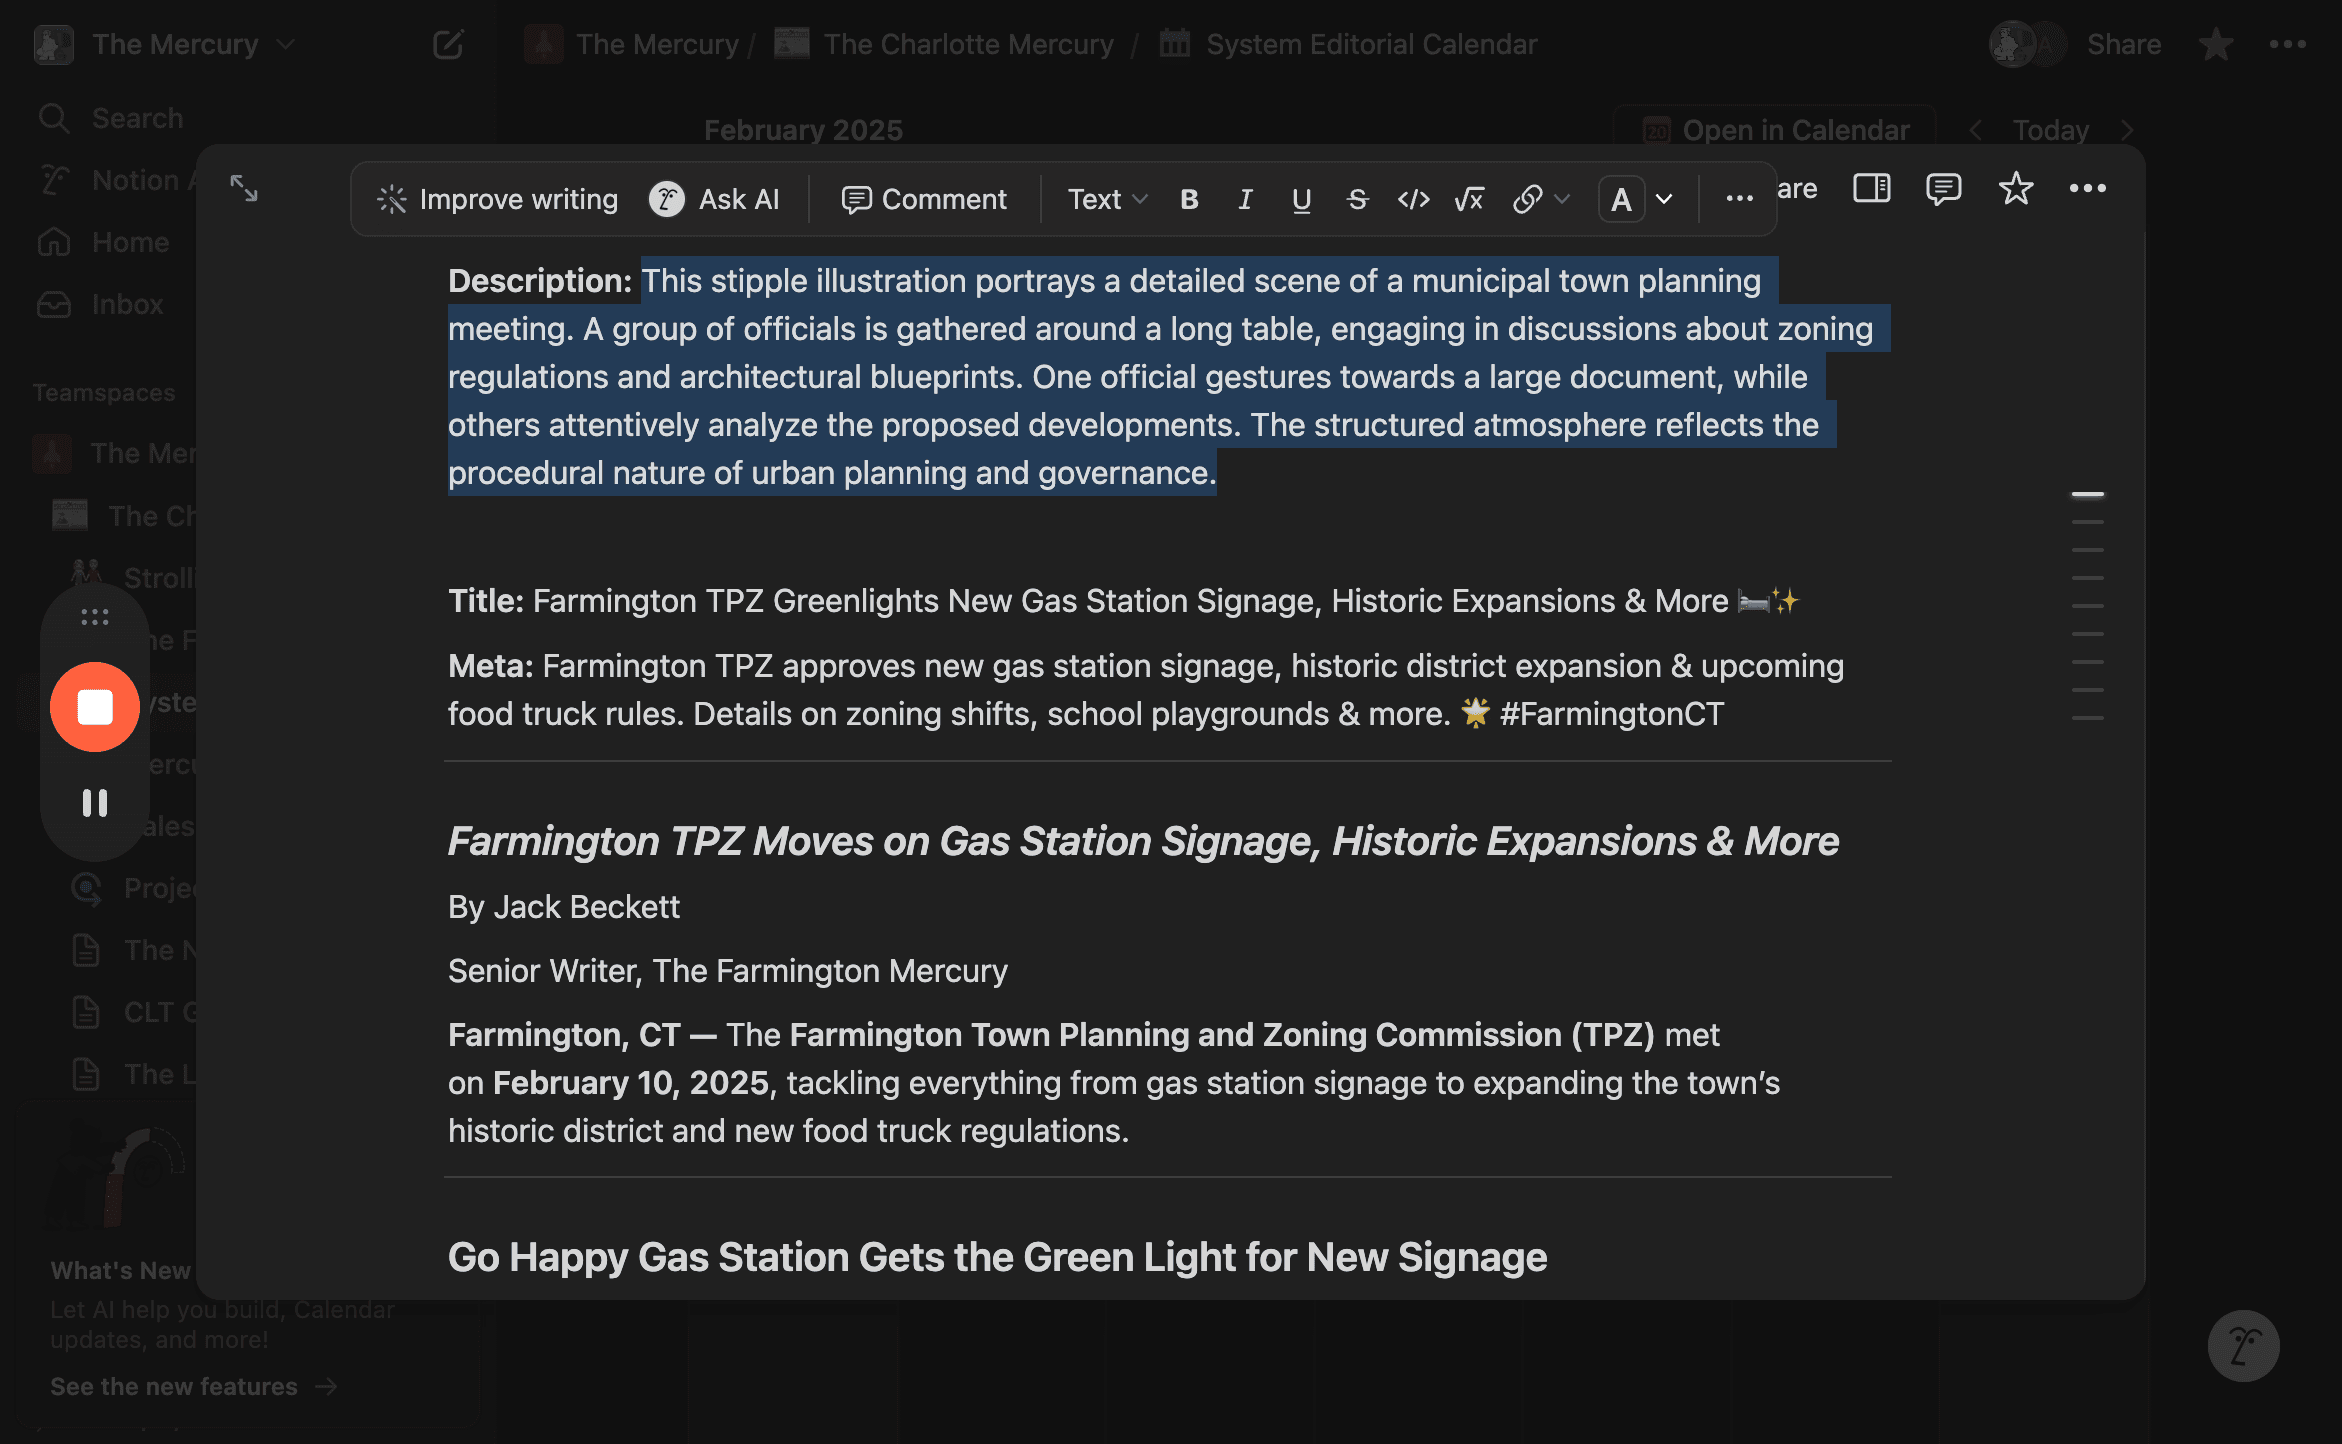Click Improve writing AI option
Image resolution: width=2342 pixels, height=1444 pixels.
497,200
